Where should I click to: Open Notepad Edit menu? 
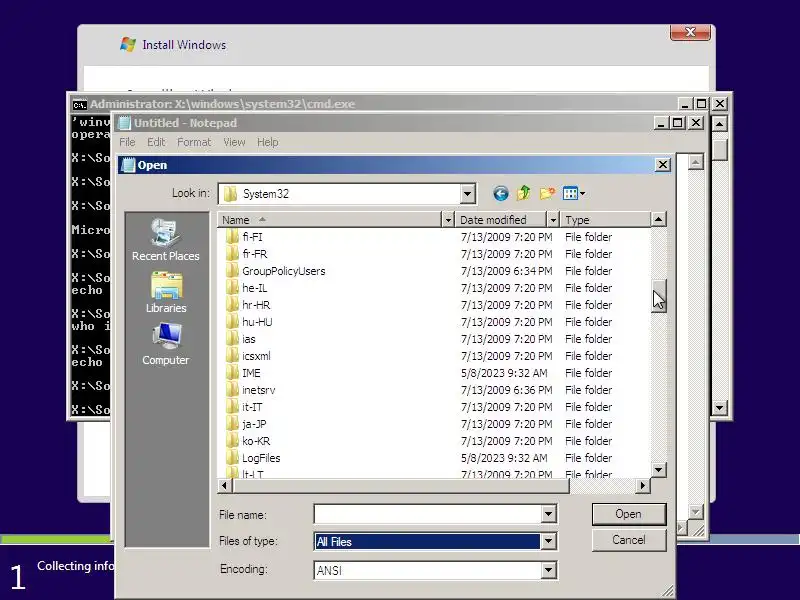pyautogui.click(x=156, y=142)
